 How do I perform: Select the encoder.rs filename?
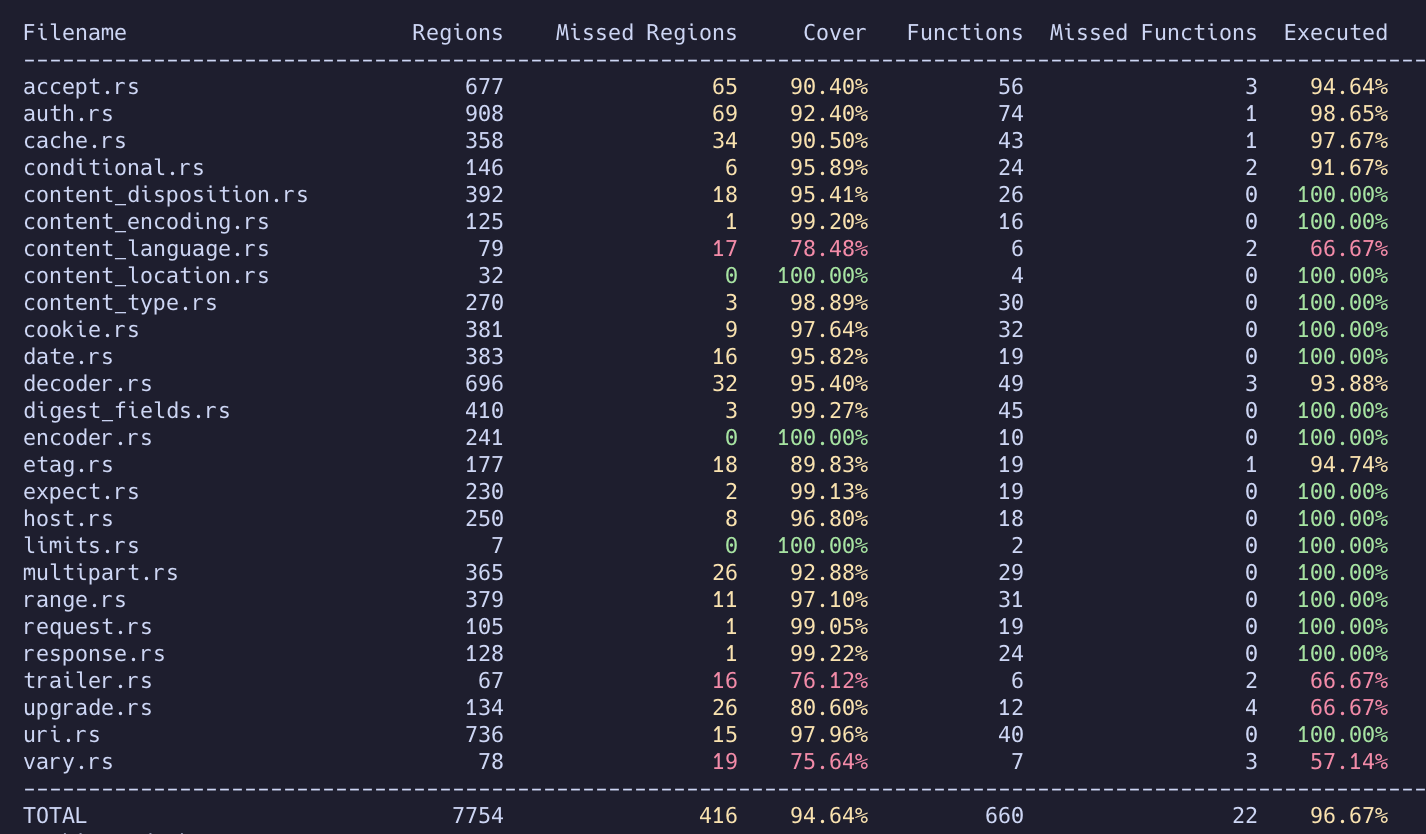point(88,438)
